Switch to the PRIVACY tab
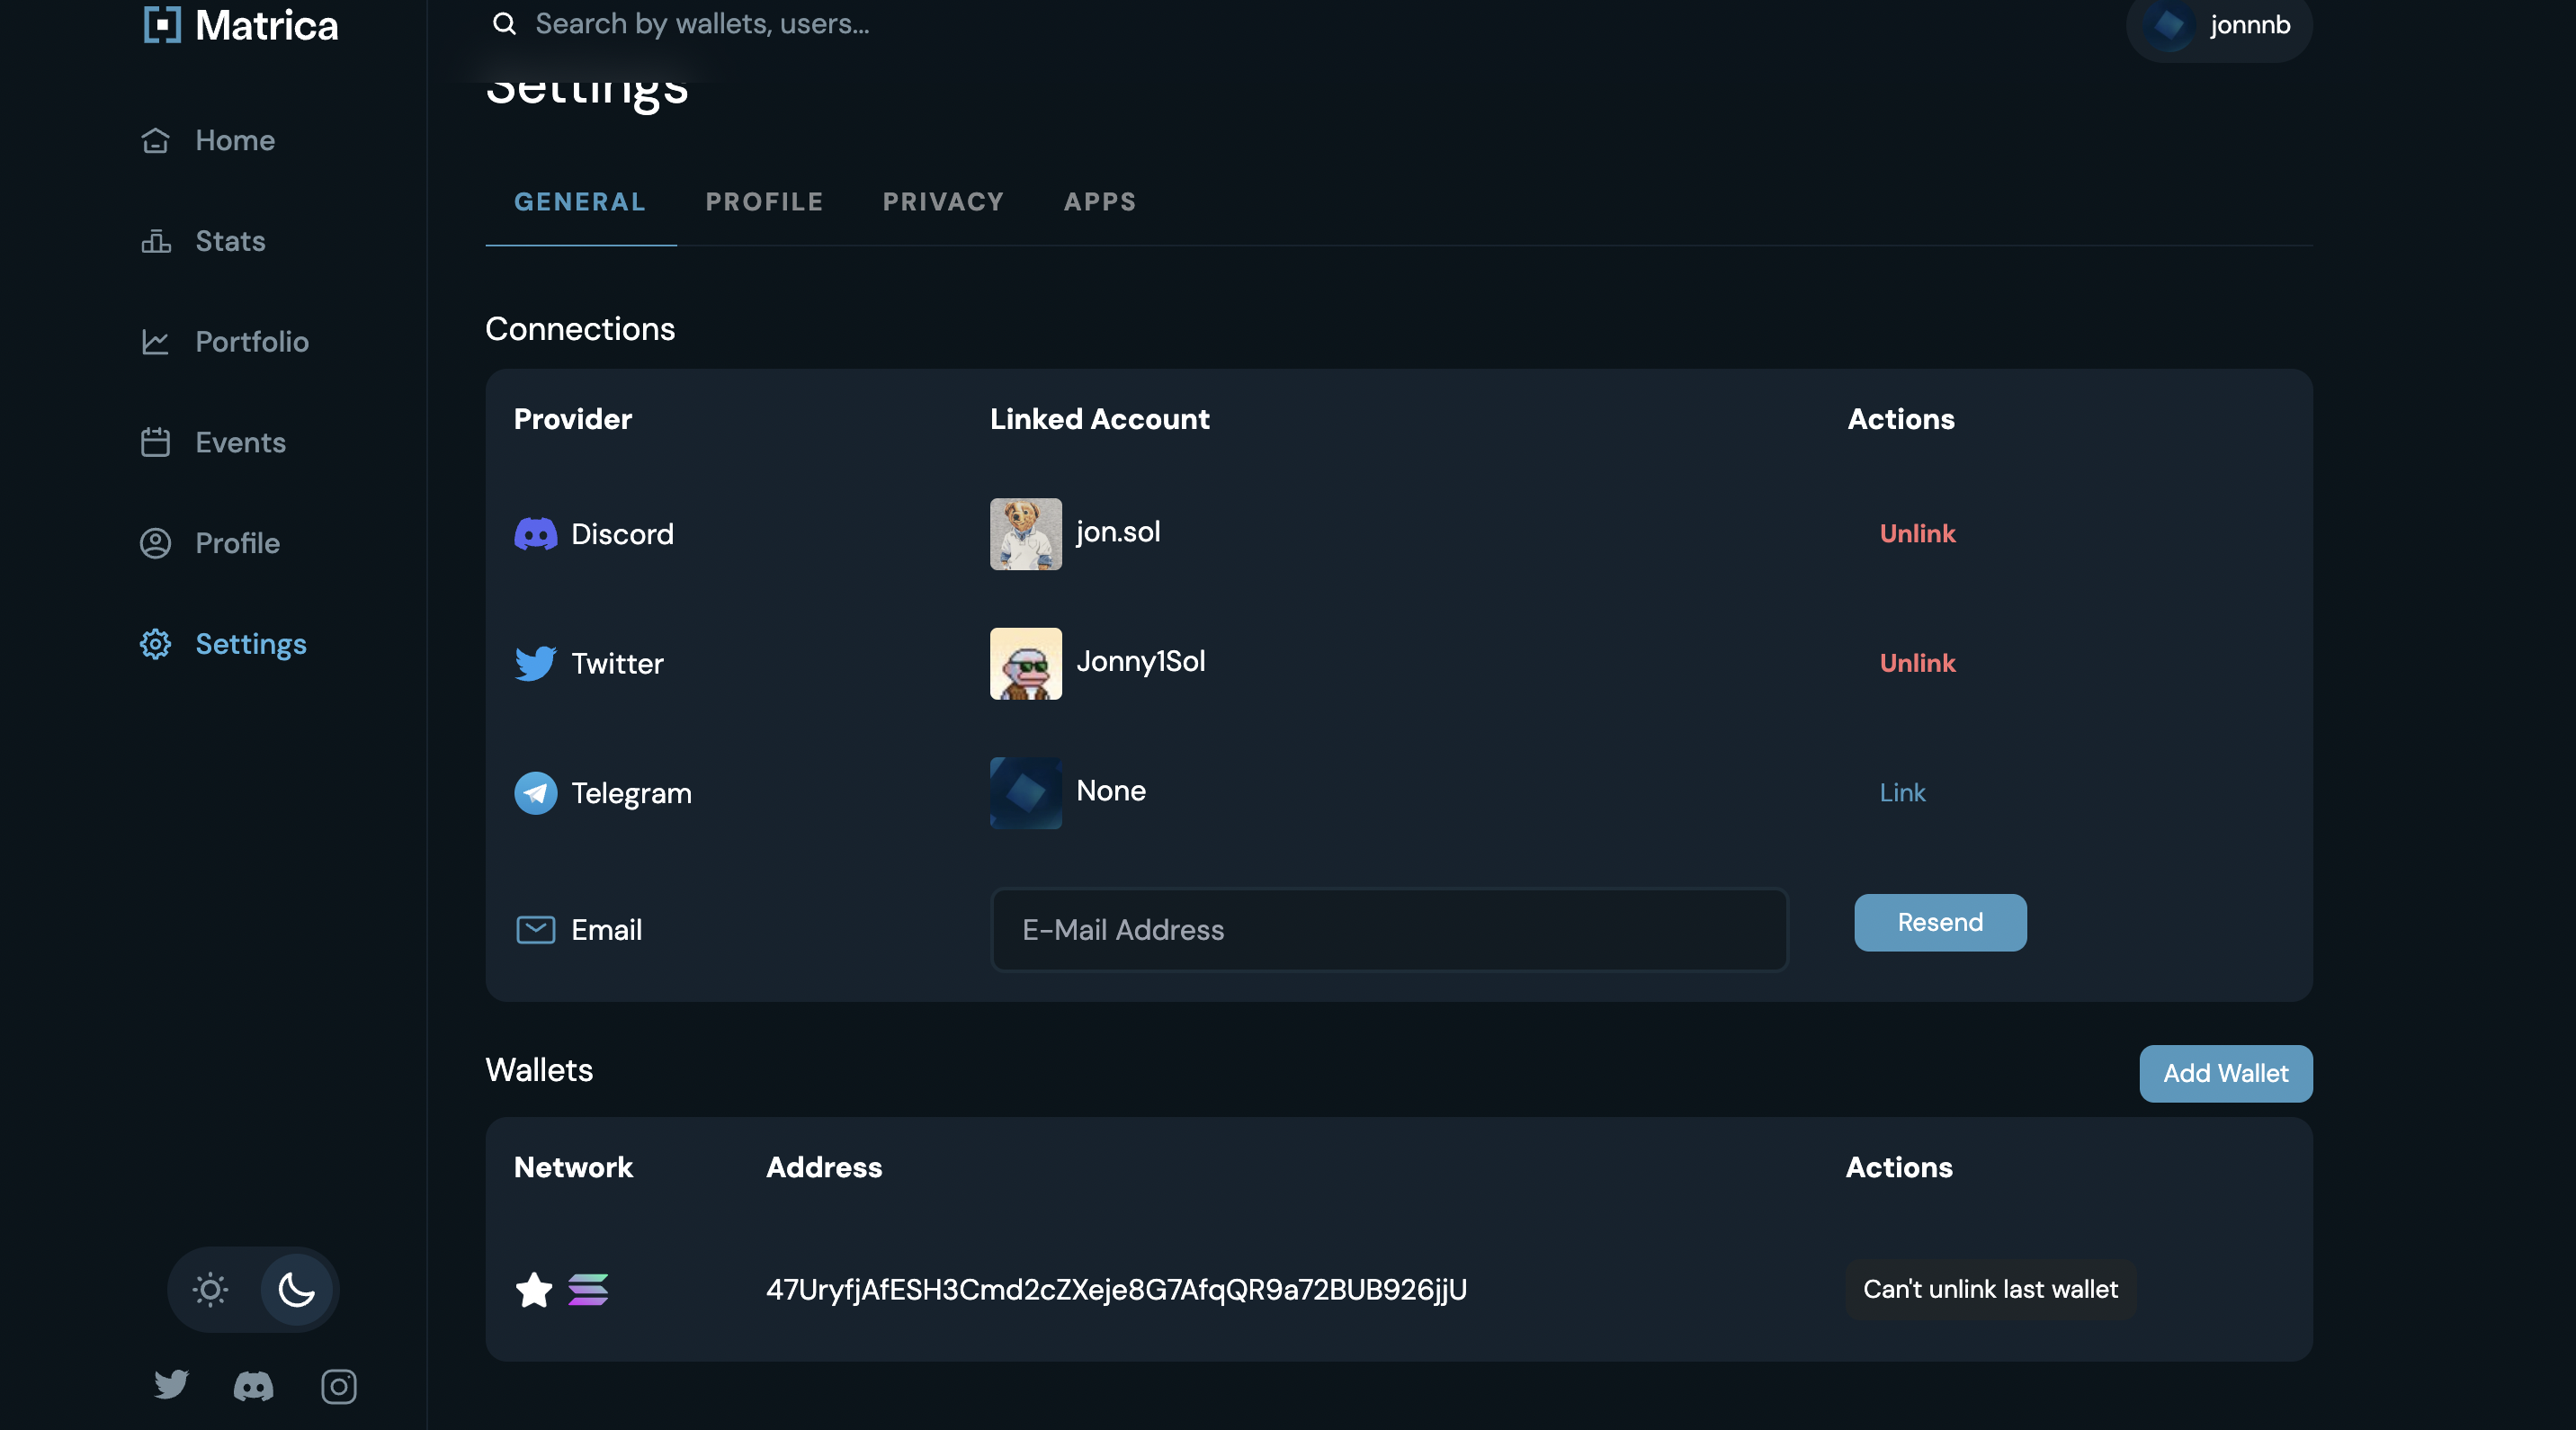This screenshot has width=2576, height=1430. coord(943,202)
